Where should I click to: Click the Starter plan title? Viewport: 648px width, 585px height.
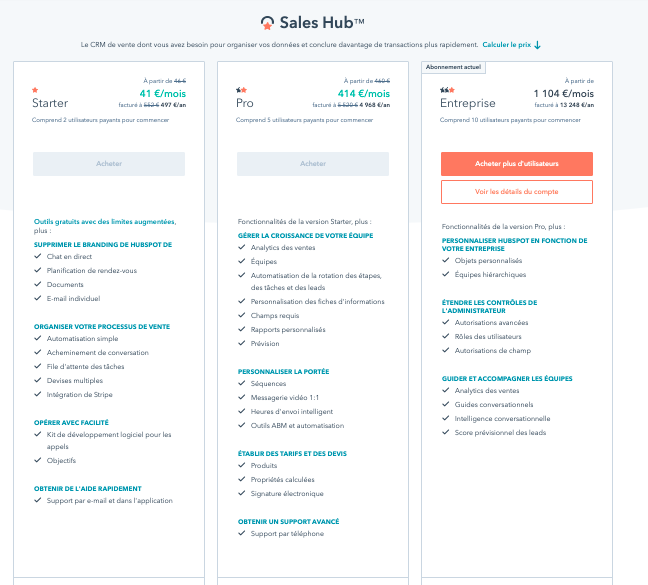tap(50, 103)
